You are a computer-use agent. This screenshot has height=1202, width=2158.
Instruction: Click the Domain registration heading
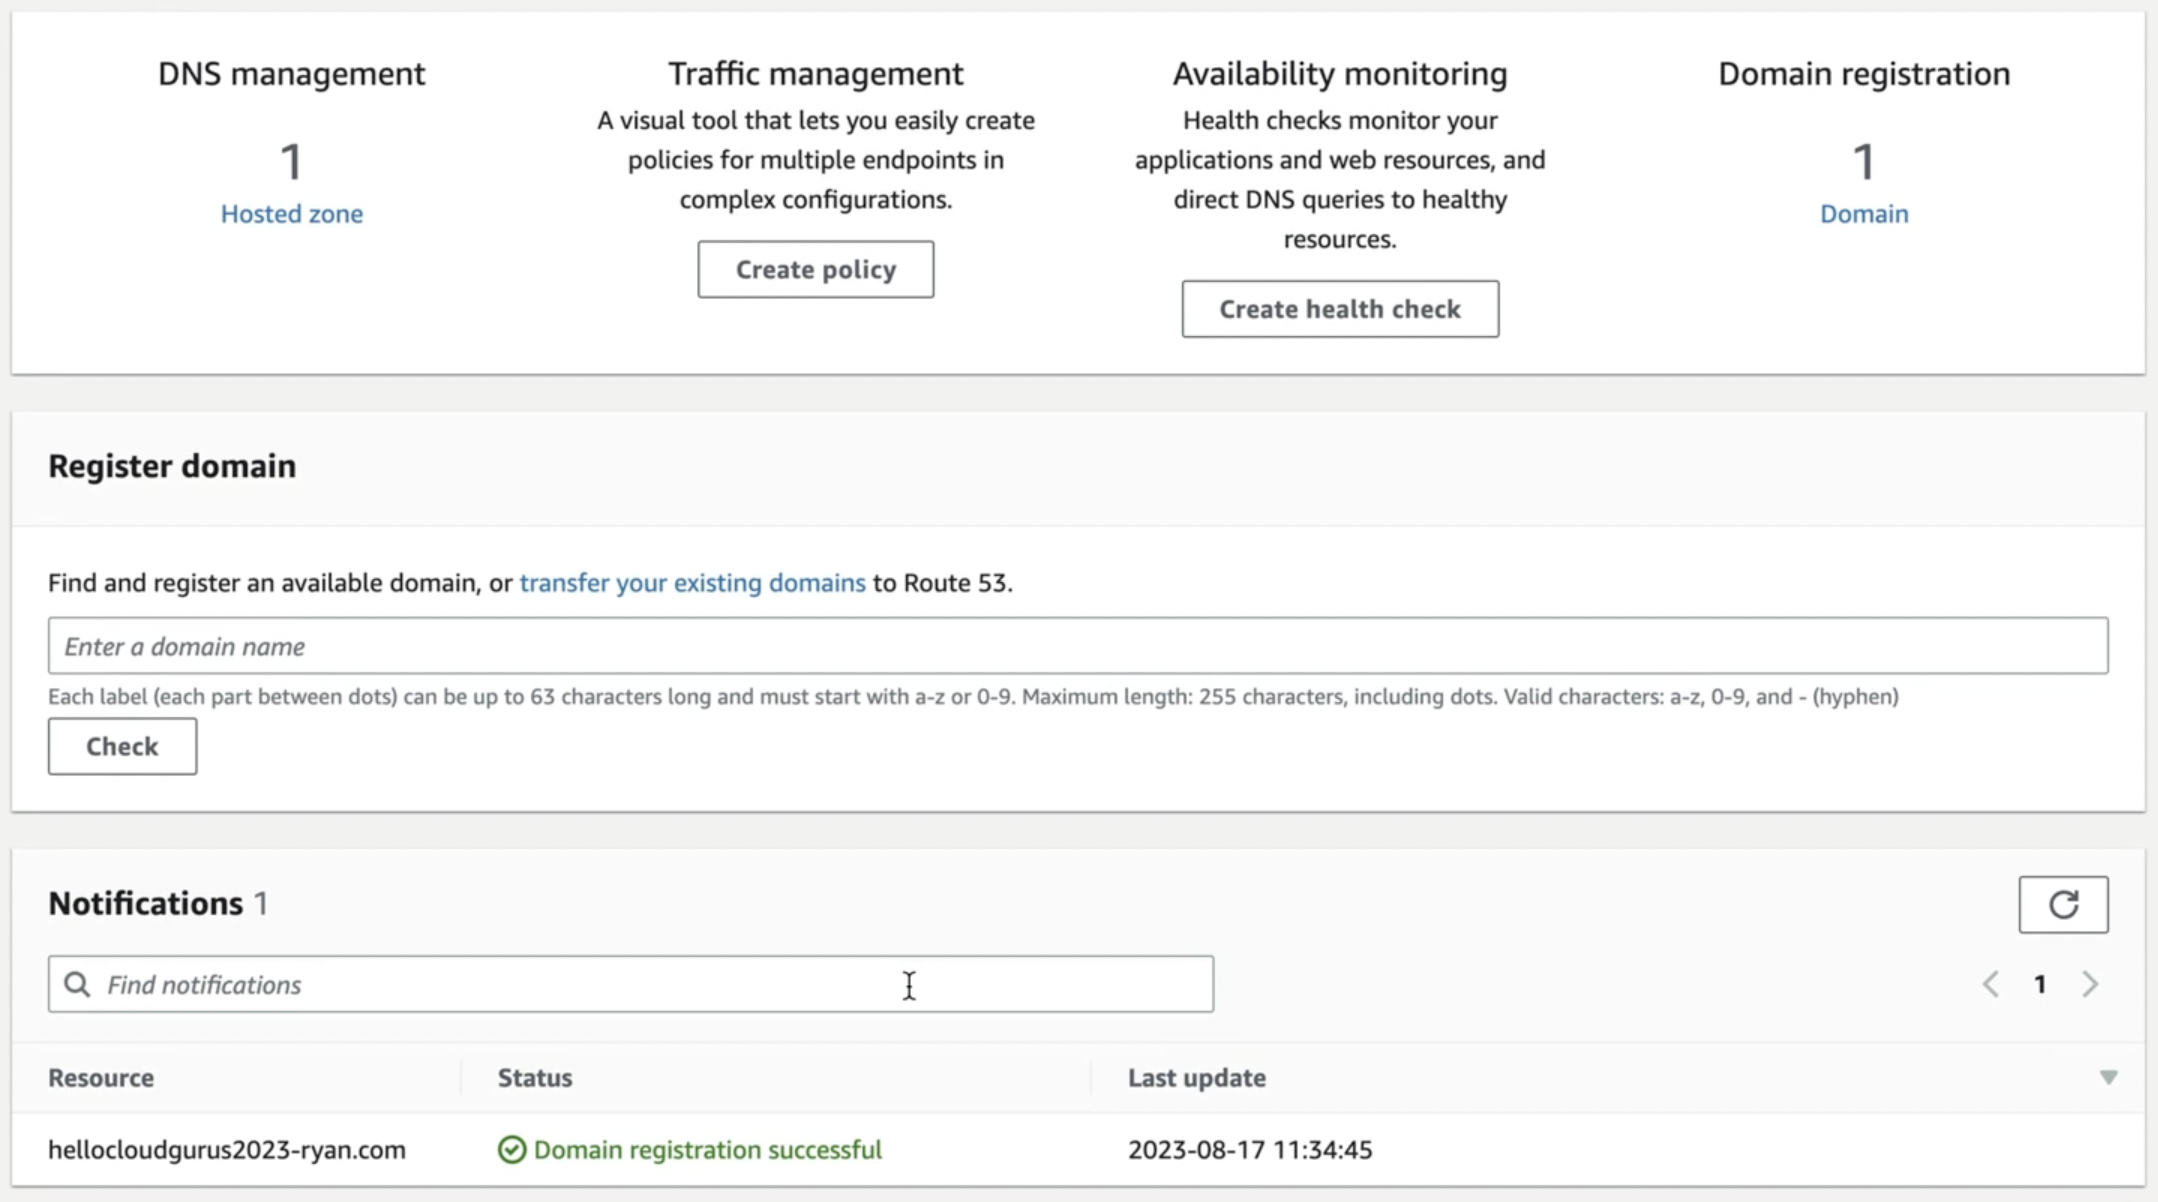click(x=1864, y=74)
